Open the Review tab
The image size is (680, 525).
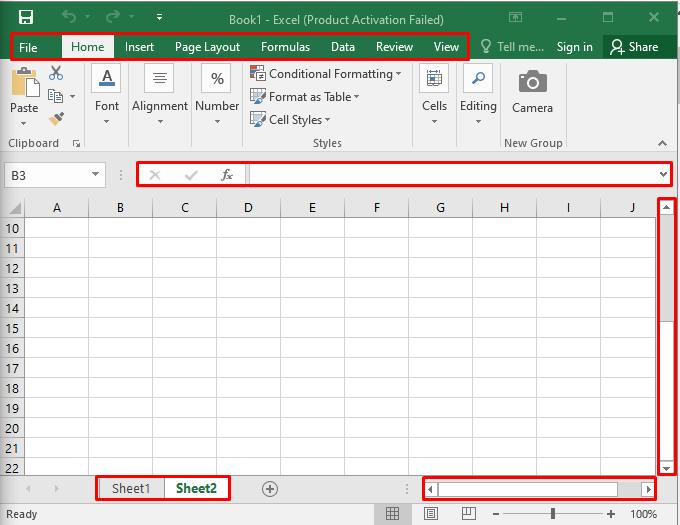[394, 47]
